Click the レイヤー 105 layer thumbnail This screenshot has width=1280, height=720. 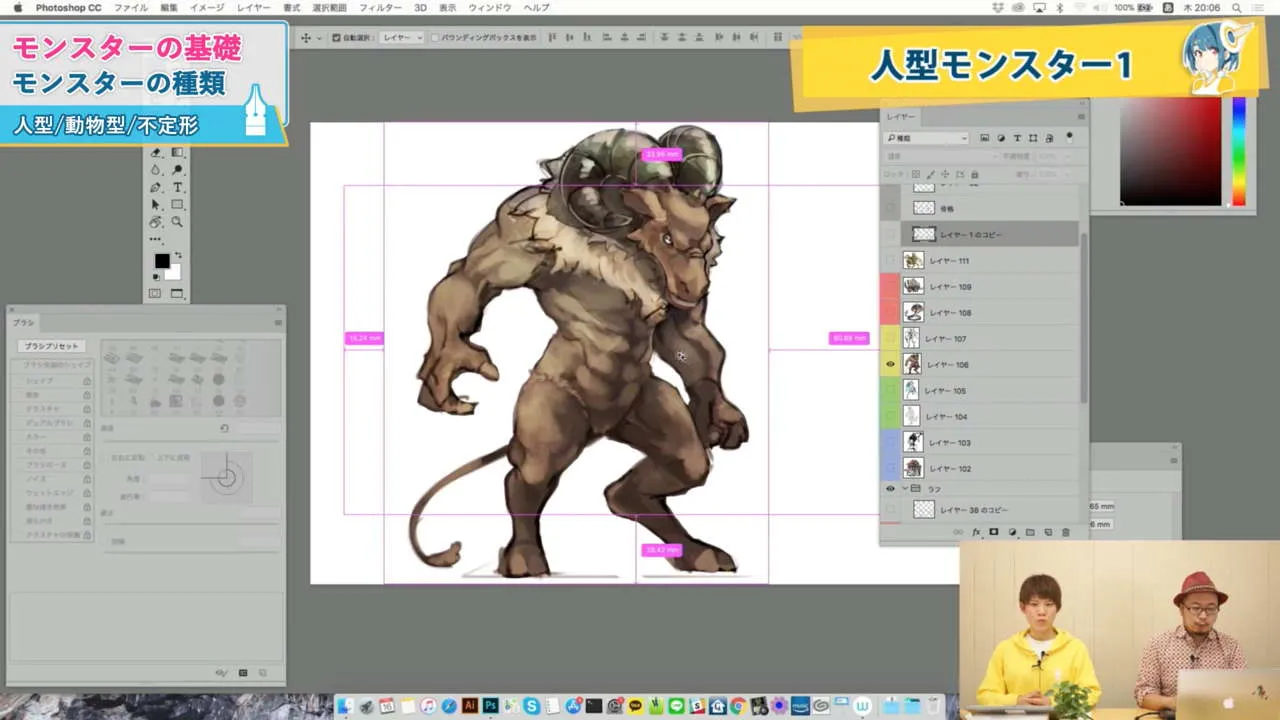coord(913,390)
